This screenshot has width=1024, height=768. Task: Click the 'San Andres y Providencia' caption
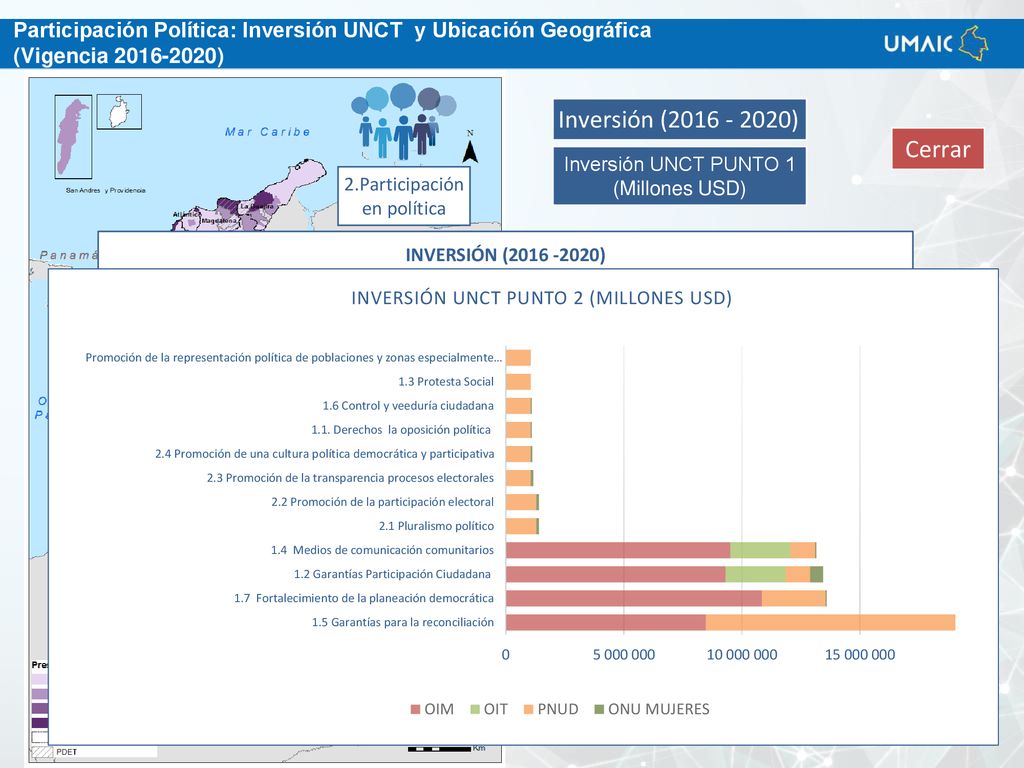point(106,191)
